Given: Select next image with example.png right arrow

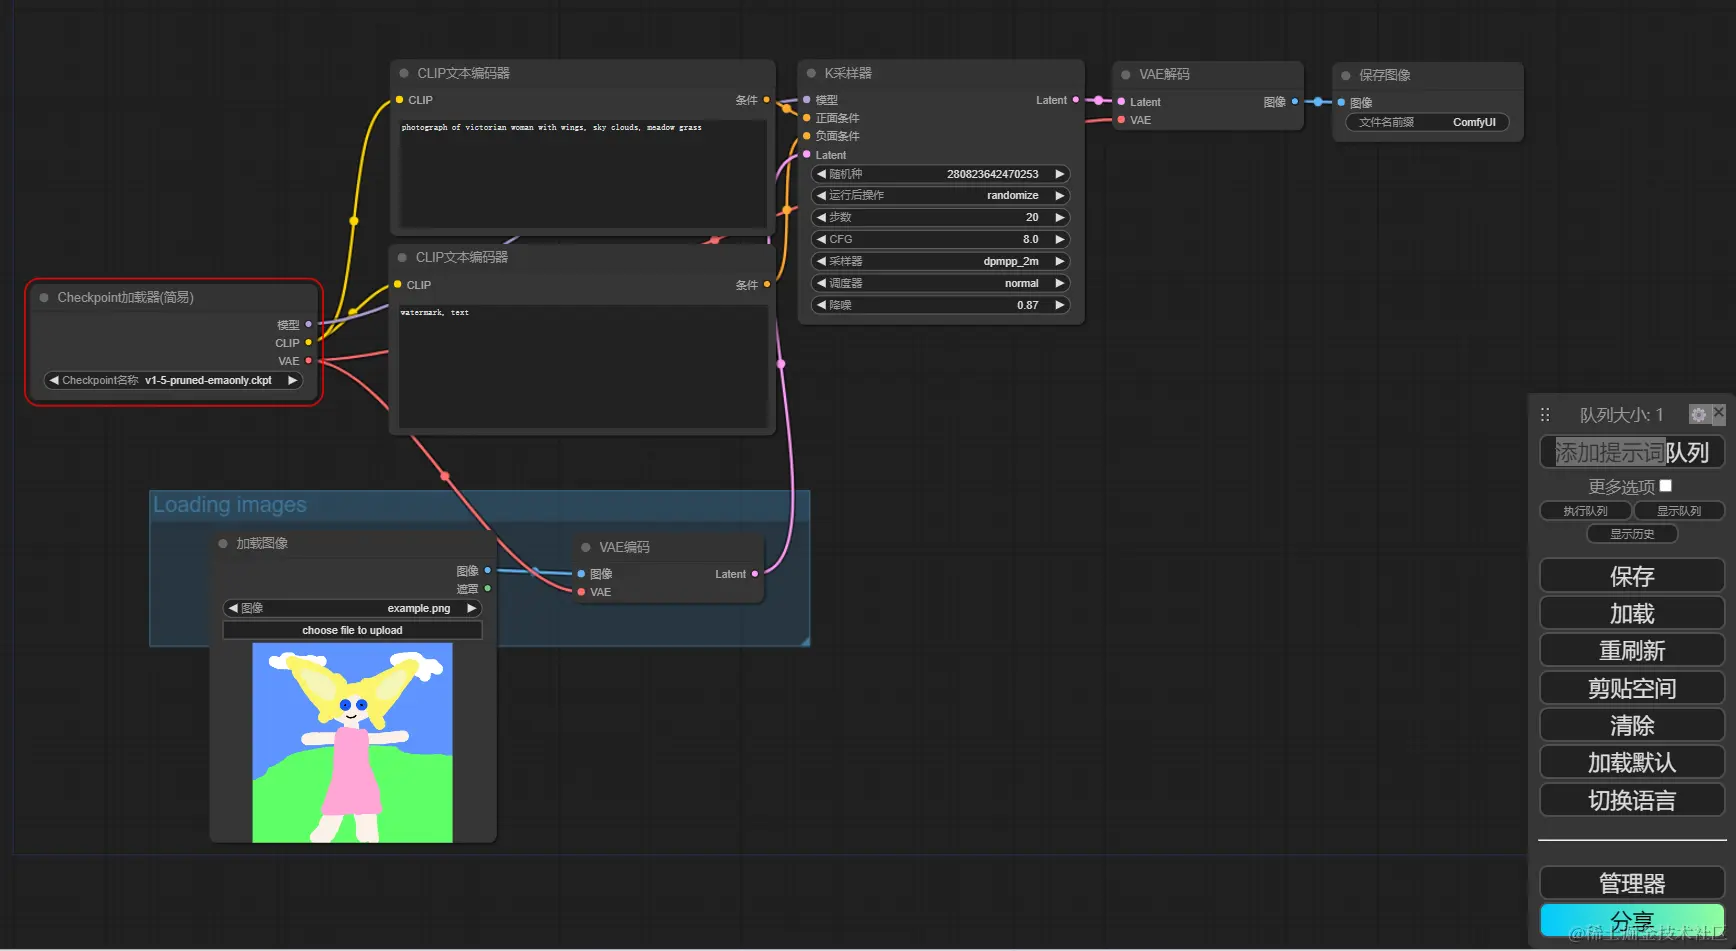Looking at the screenshot, I should point(471,608).
